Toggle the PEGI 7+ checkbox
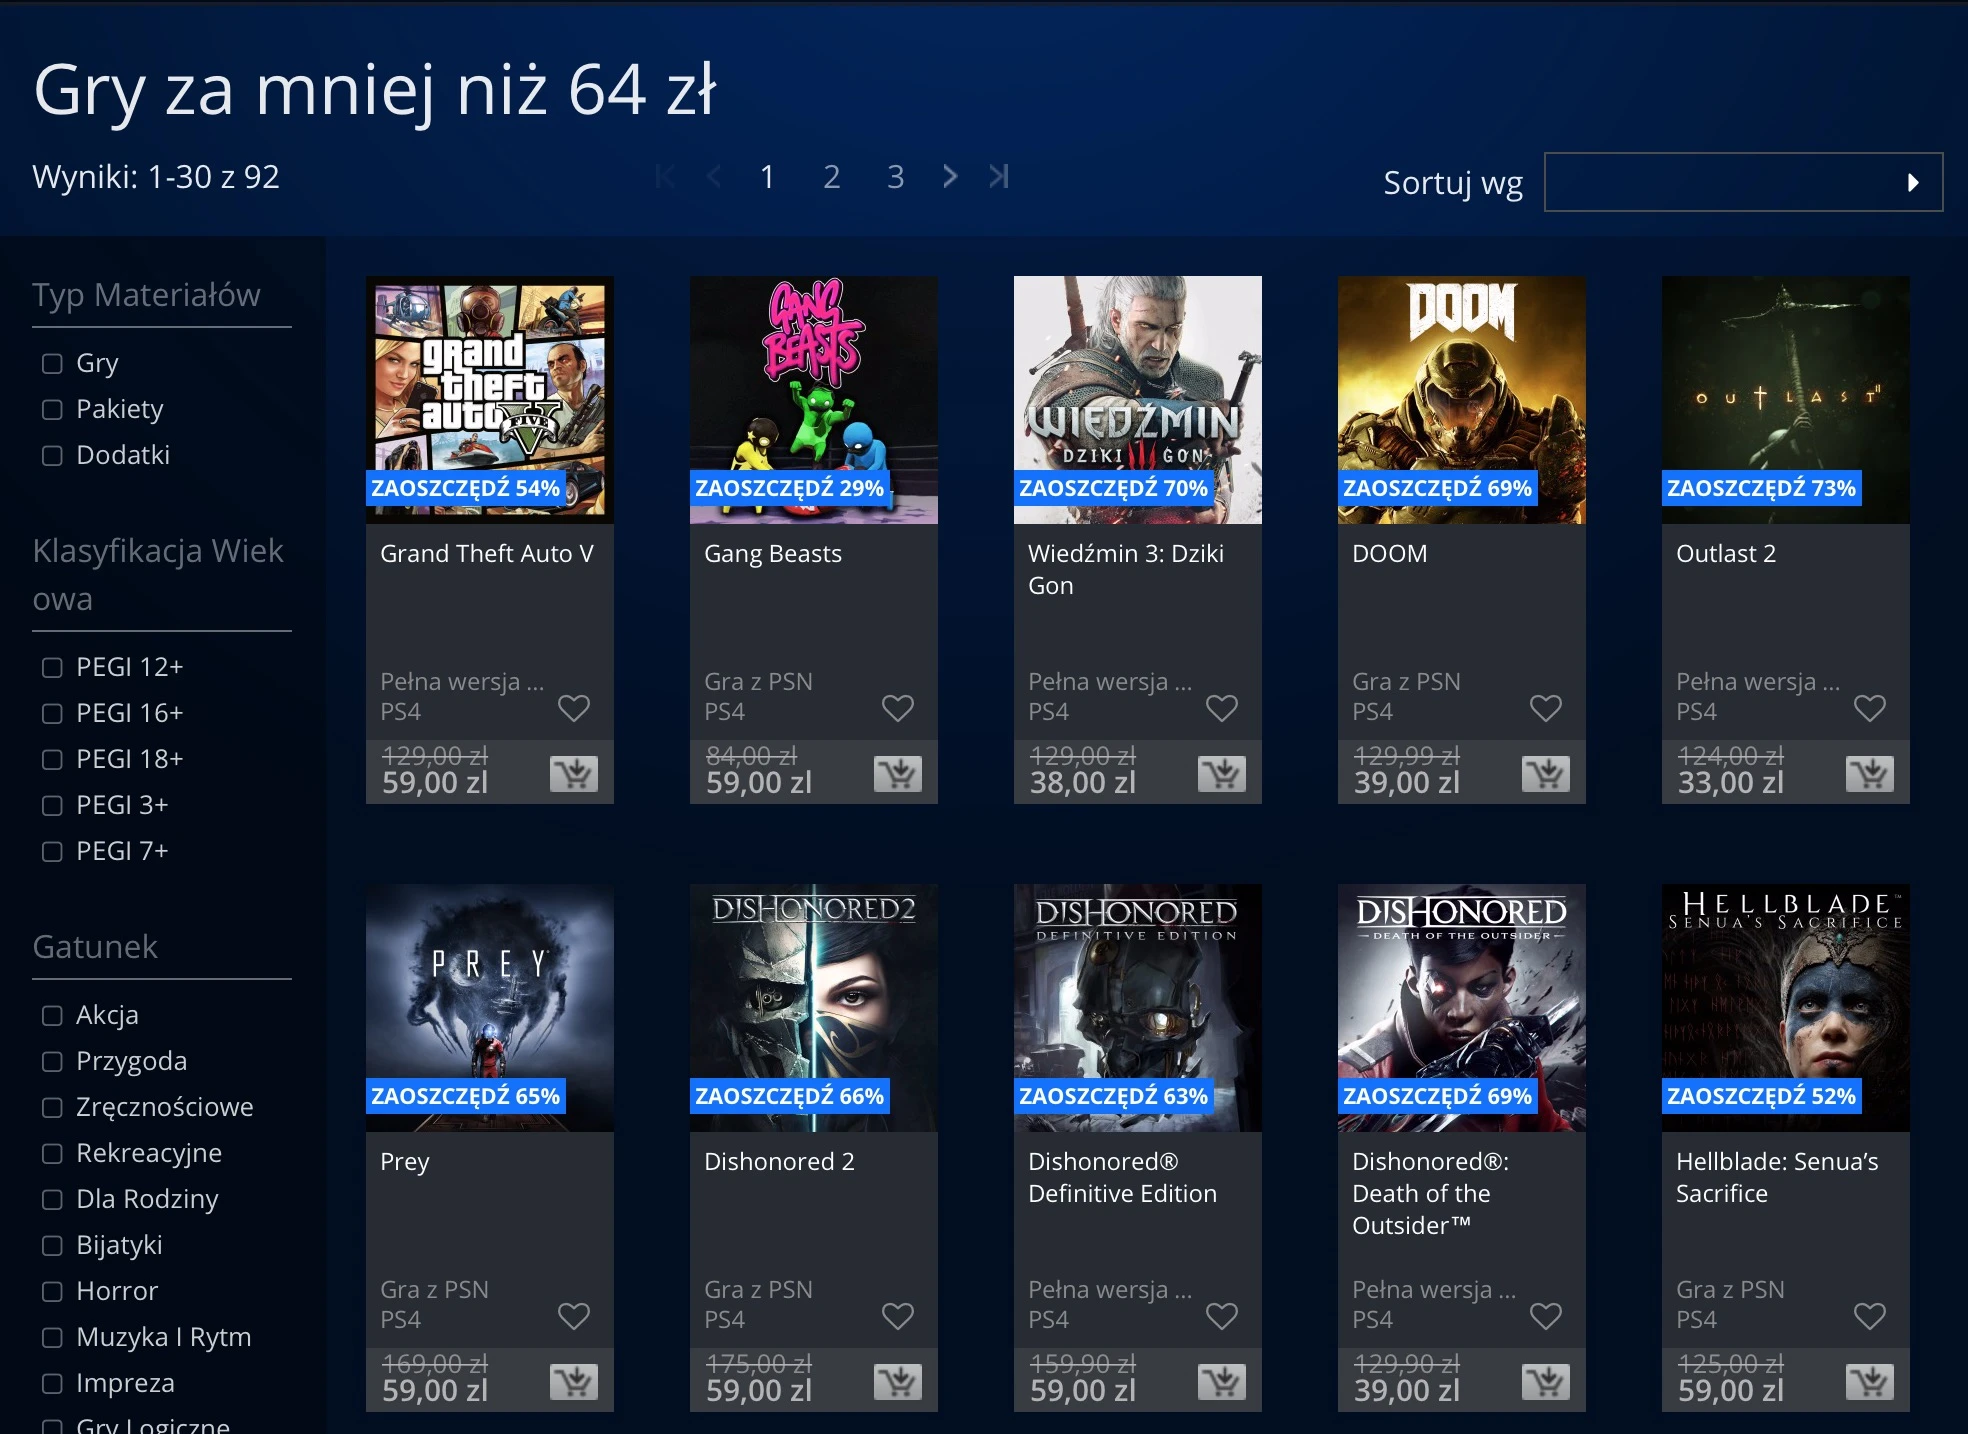Screen dimensions: 1968x1434 pos(52,851)
